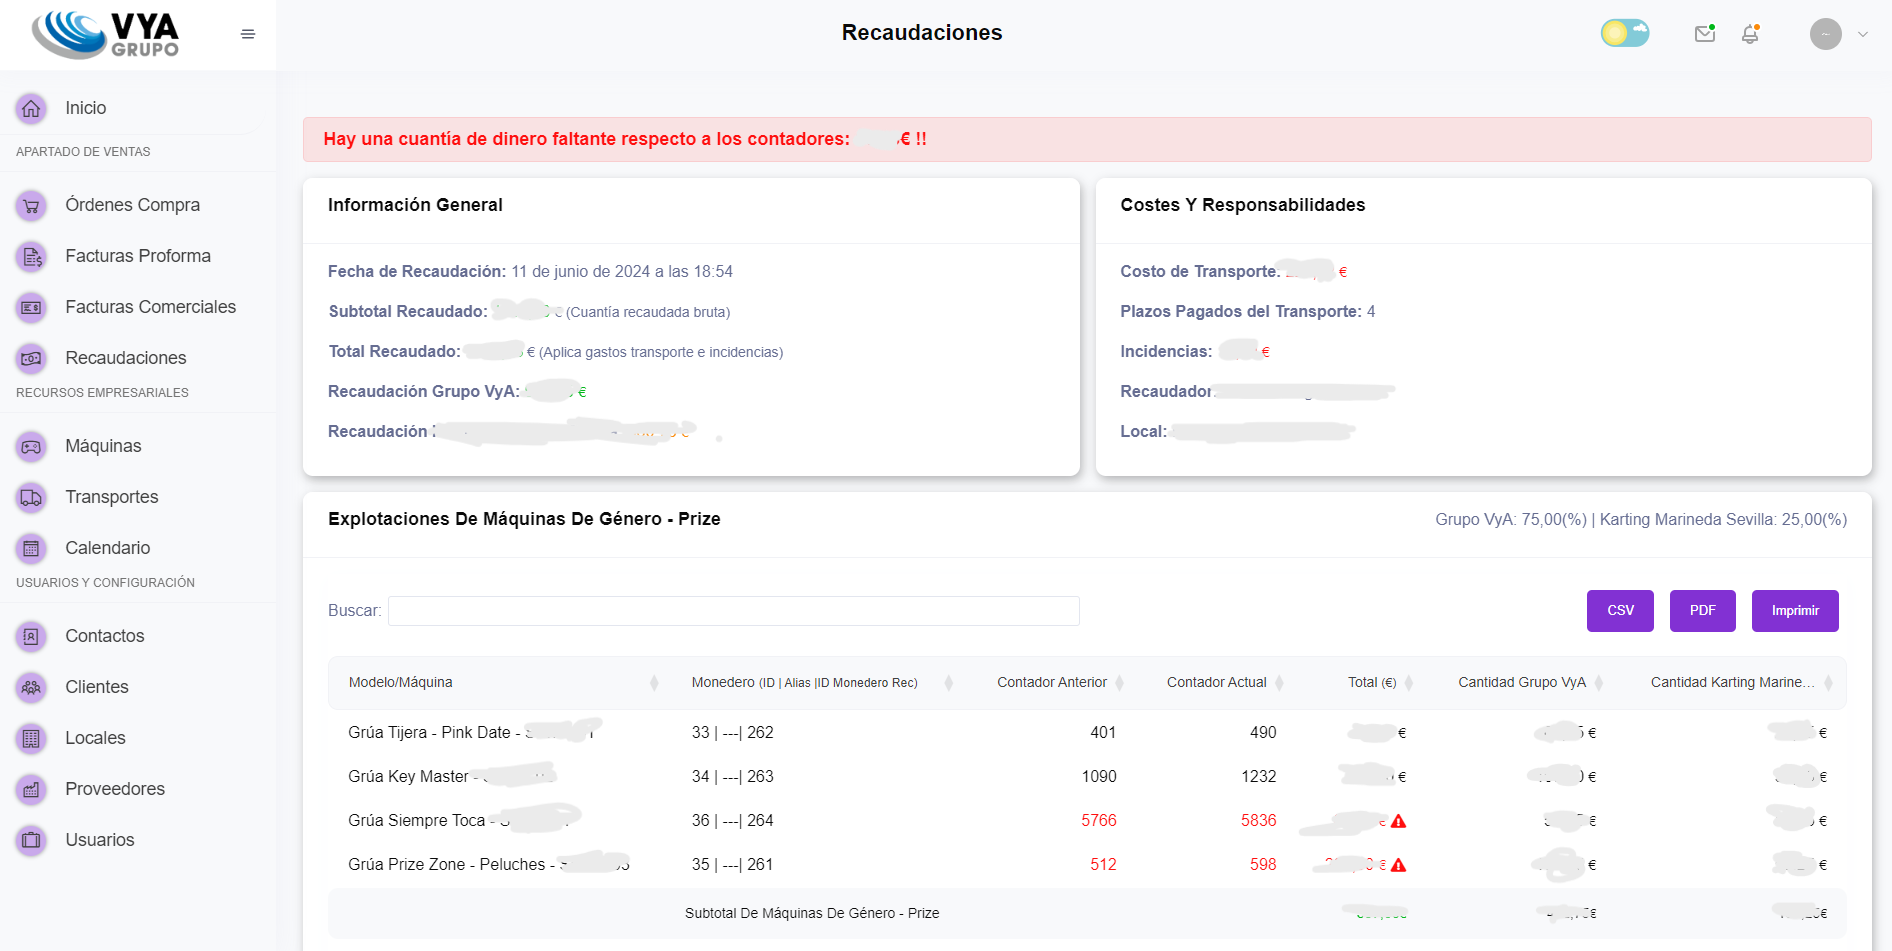The height and width of the screenshot is (951, 1892).
Task: Open Transportes via the truck icon
Action: coord(30,497)
